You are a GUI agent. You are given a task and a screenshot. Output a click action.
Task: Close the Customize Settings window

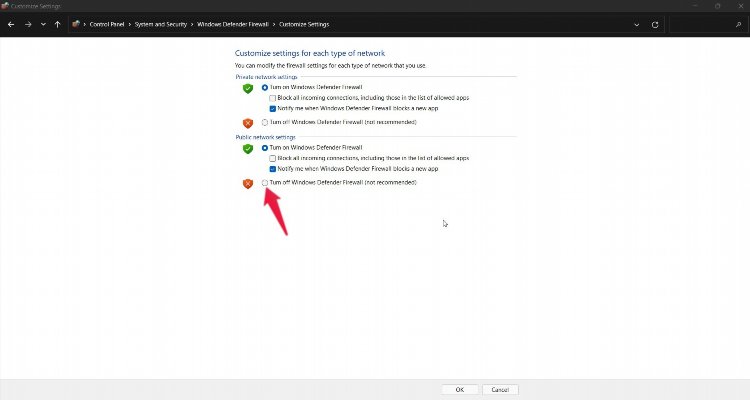pos(740,6)
